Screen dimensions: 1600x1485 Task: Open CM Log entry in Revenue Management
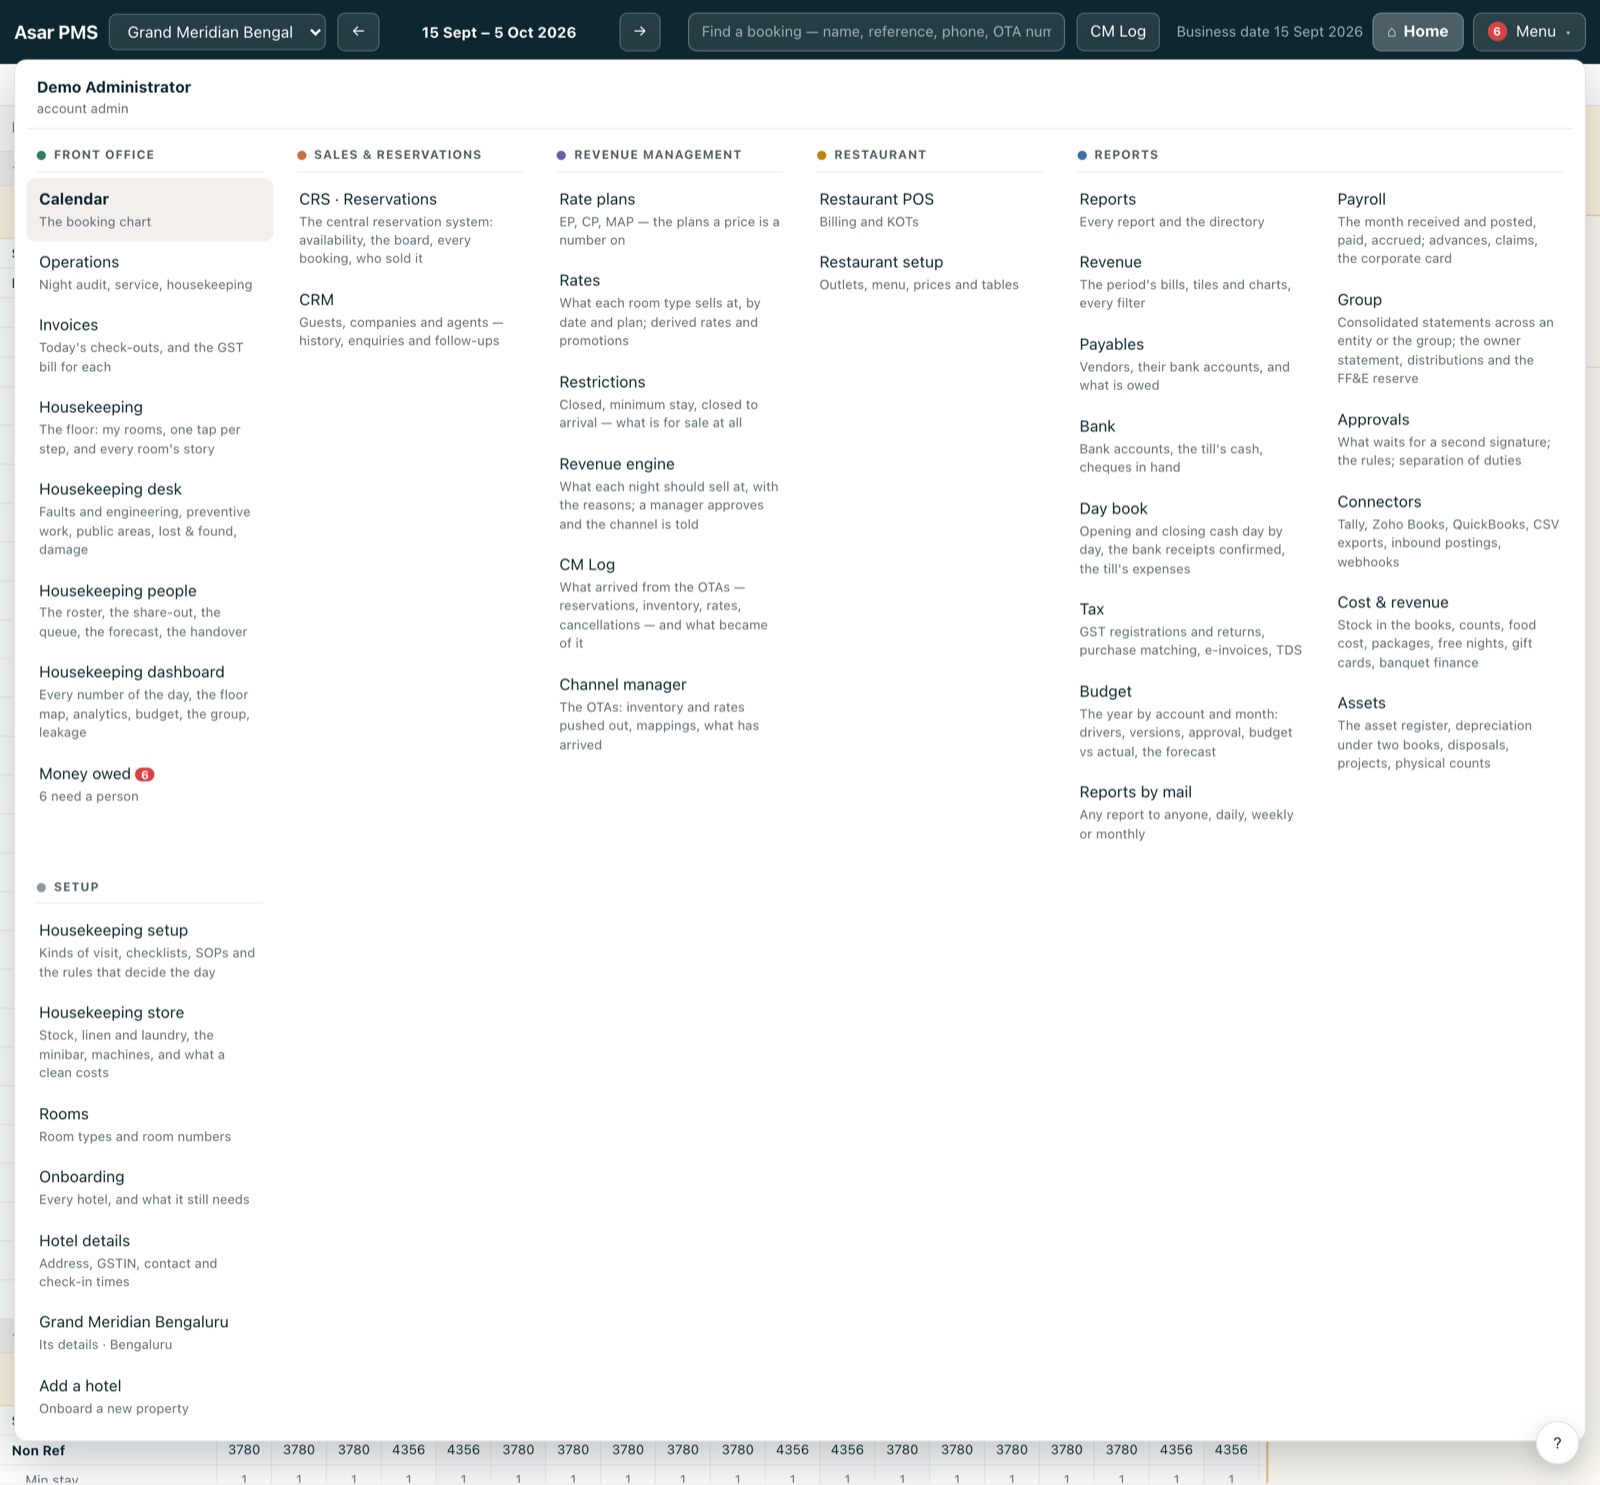[670, 604]
